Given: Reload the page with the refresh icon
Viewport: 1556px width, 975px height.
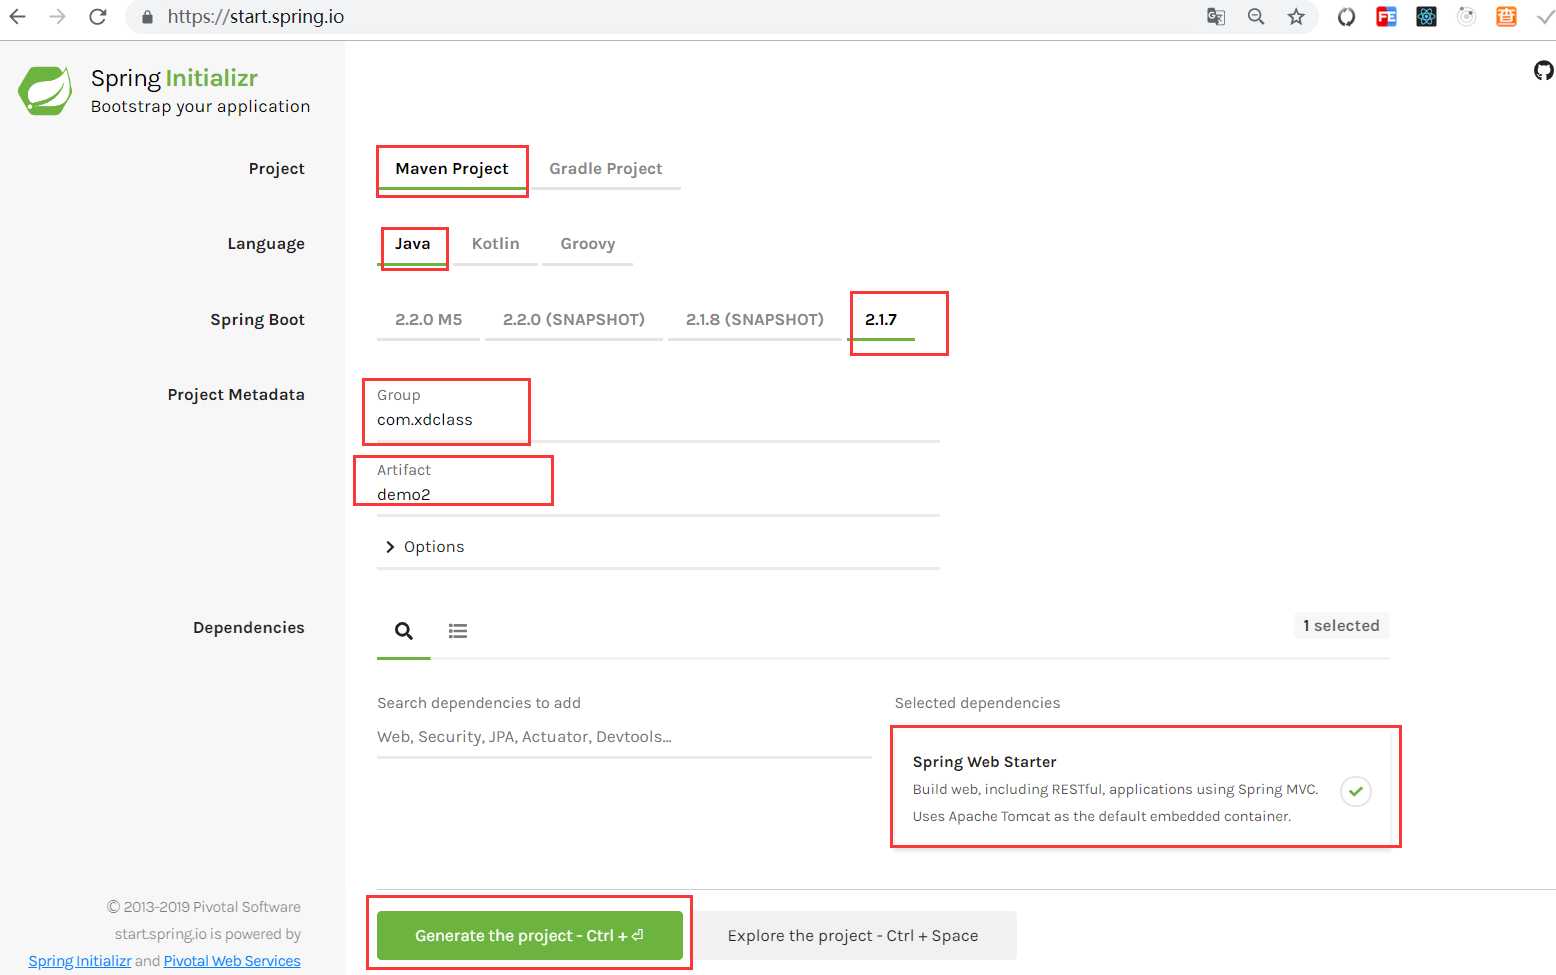Looking at the screenshot, I should [x=98, y=17].
